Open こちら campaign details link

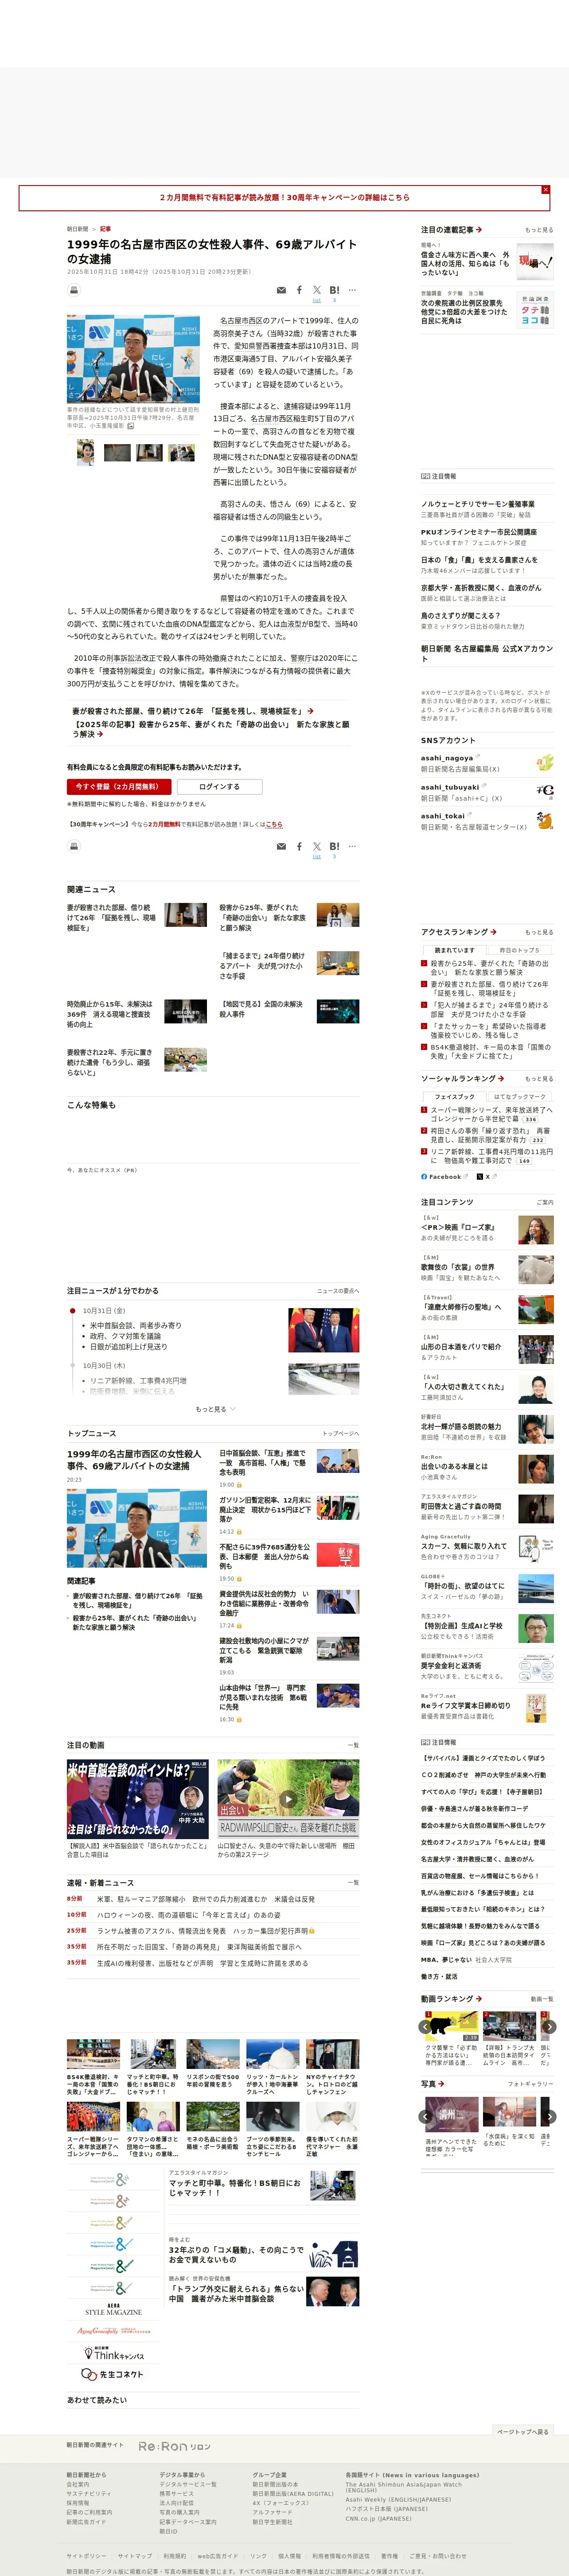point(274,824)
